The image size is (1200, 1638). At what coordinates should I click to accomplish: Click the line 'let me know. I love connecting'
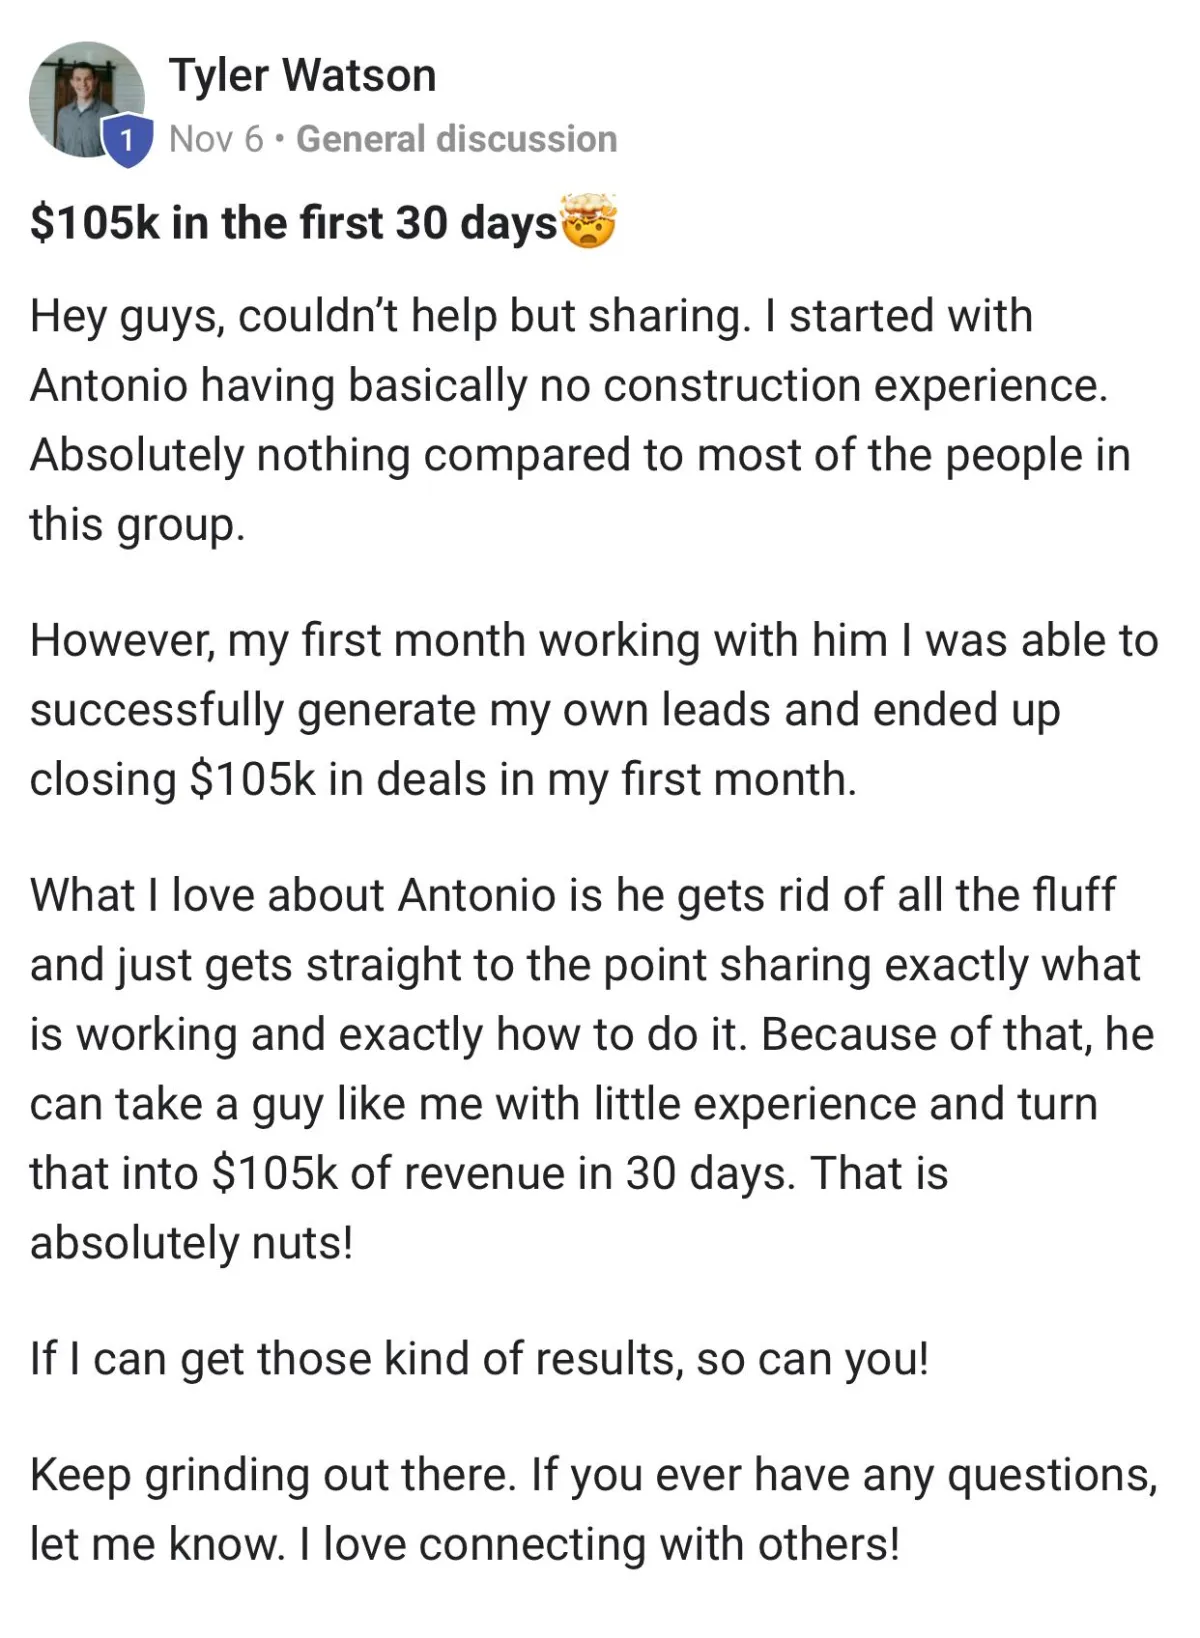coord(465,1545)
